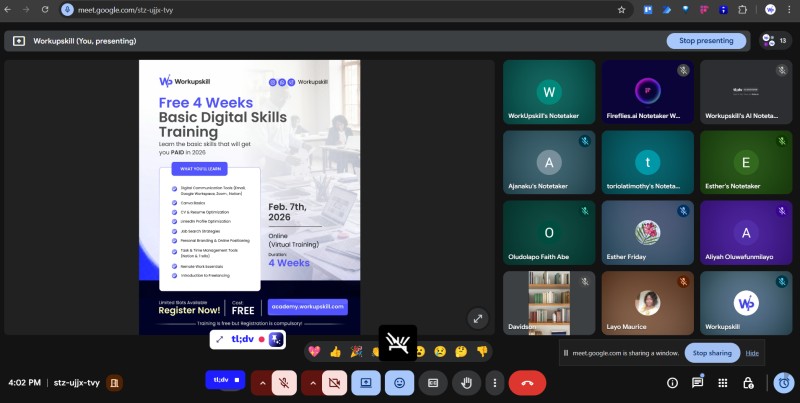
Task: Open the Trello browser extension
Action: (648, 10)
